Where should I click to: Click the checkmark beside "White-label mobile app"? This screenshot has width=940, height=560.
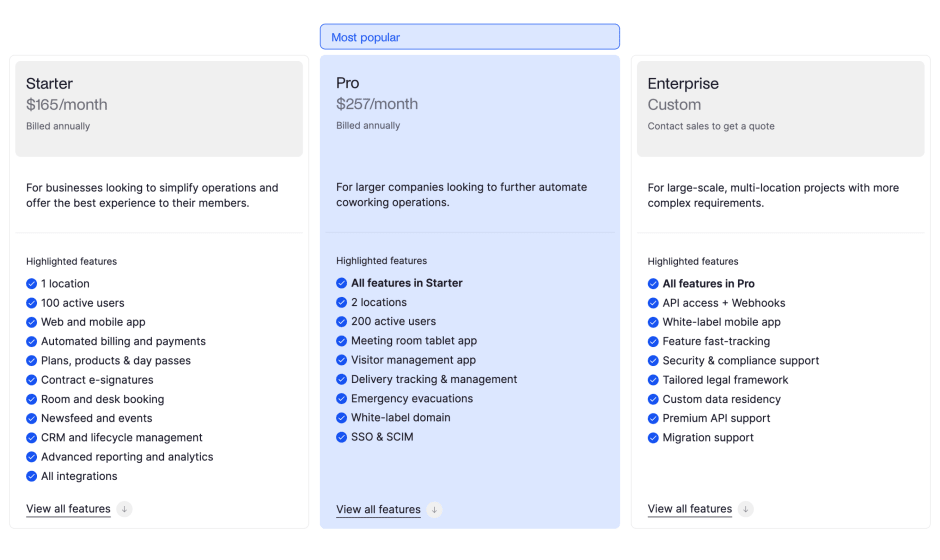[x=653, y=322]
